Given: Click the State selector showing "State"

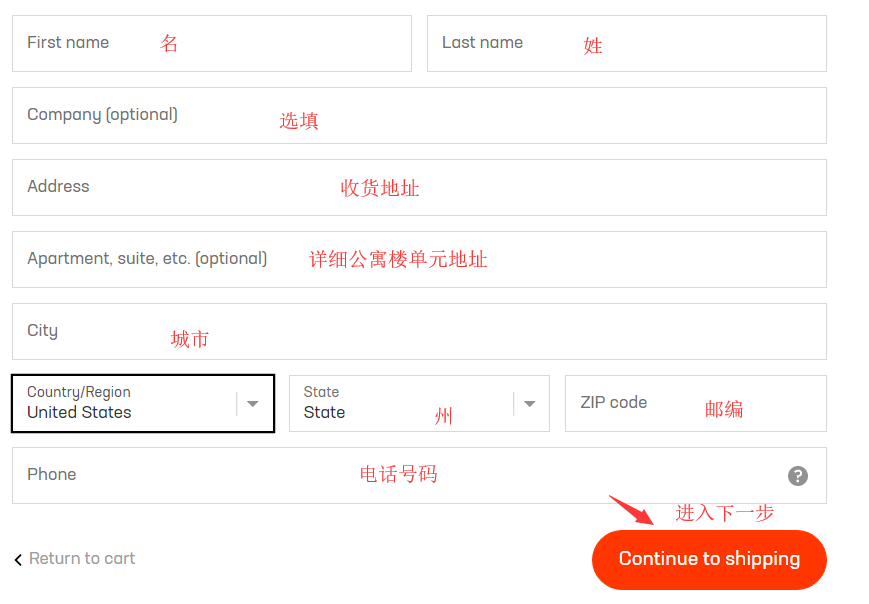Looking at the screenshot, I should point(400,404).
